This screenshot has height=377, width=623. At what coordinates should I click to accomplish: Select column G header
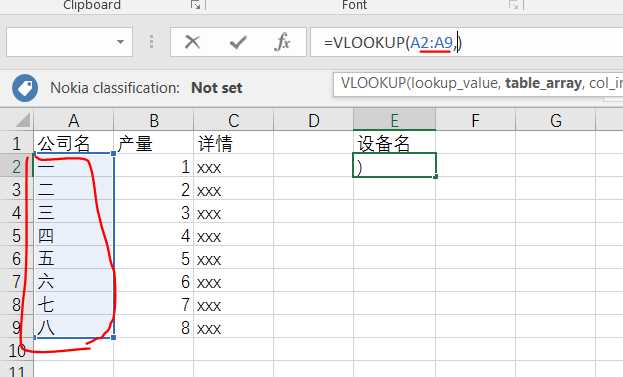tap(555, 120)
